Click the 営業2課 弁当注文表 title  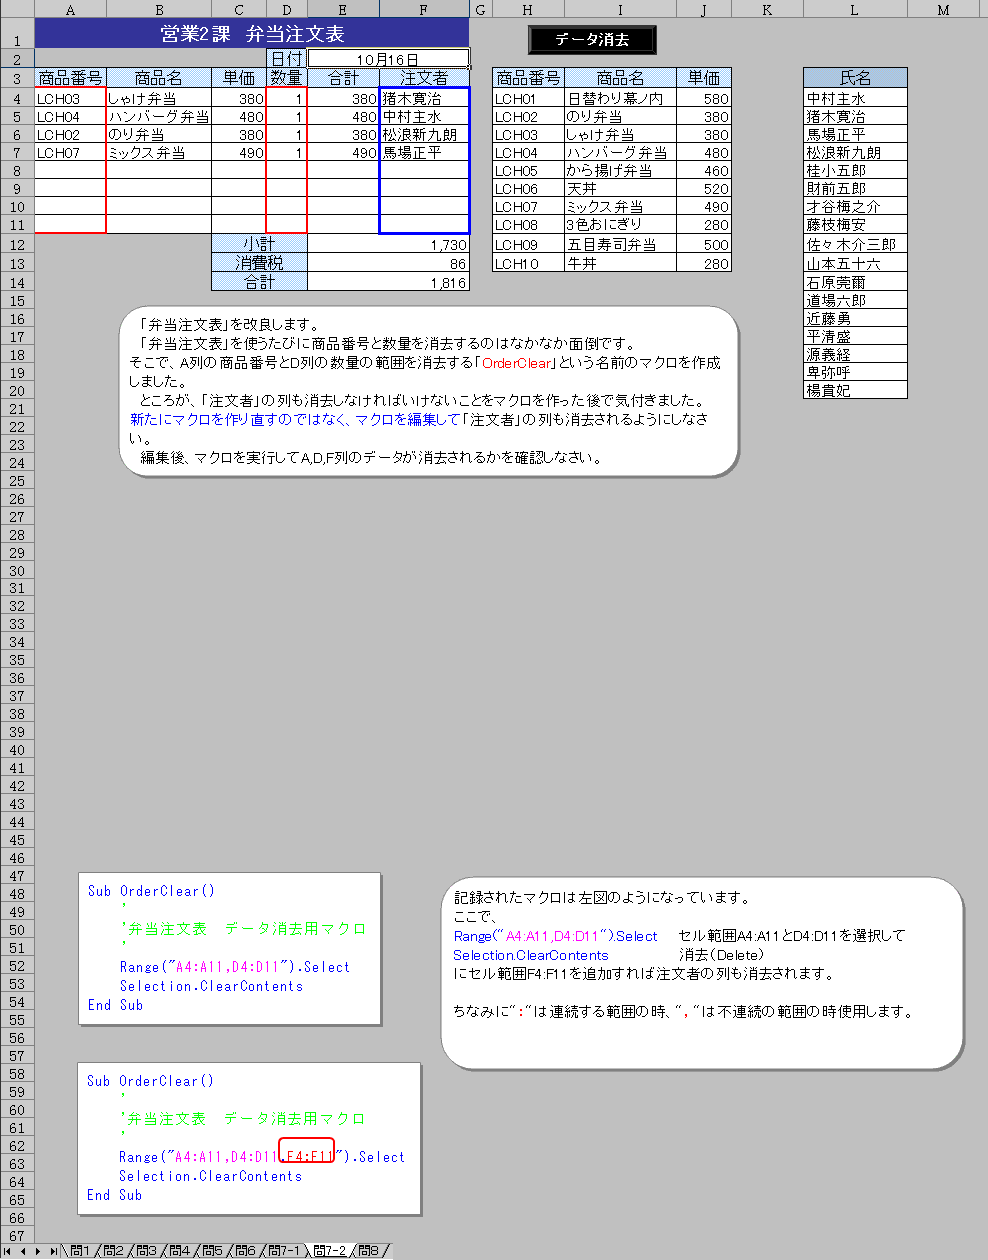pyautogui.click(x=252, y=34)
